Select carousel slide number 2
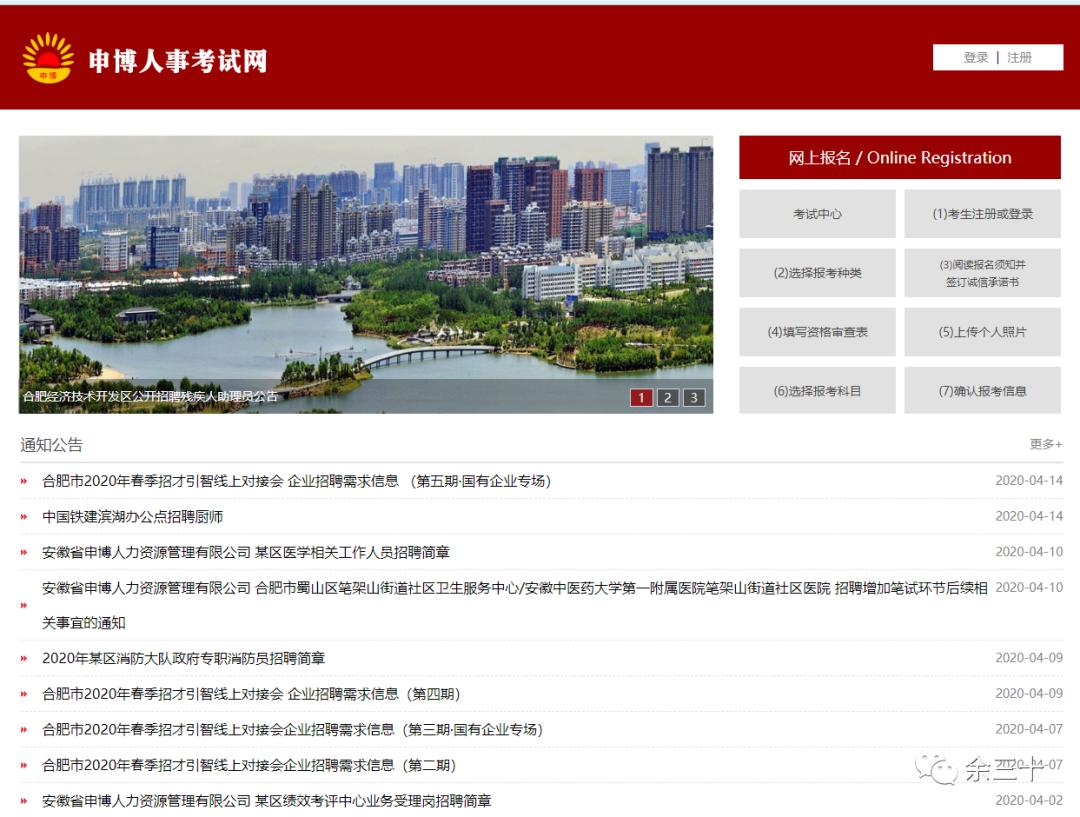 [666, 397]
